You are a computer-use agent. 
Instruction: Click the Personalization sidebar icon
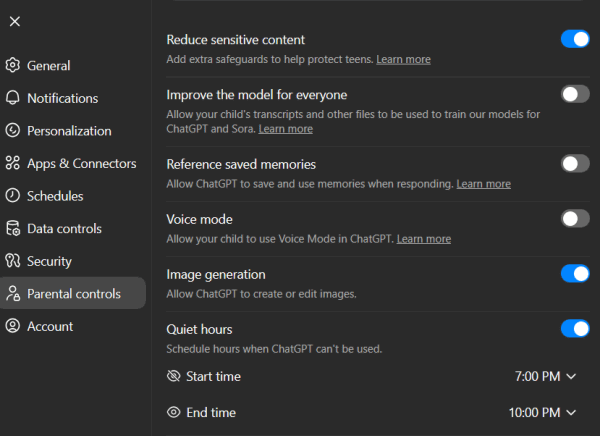click(13, 131)
